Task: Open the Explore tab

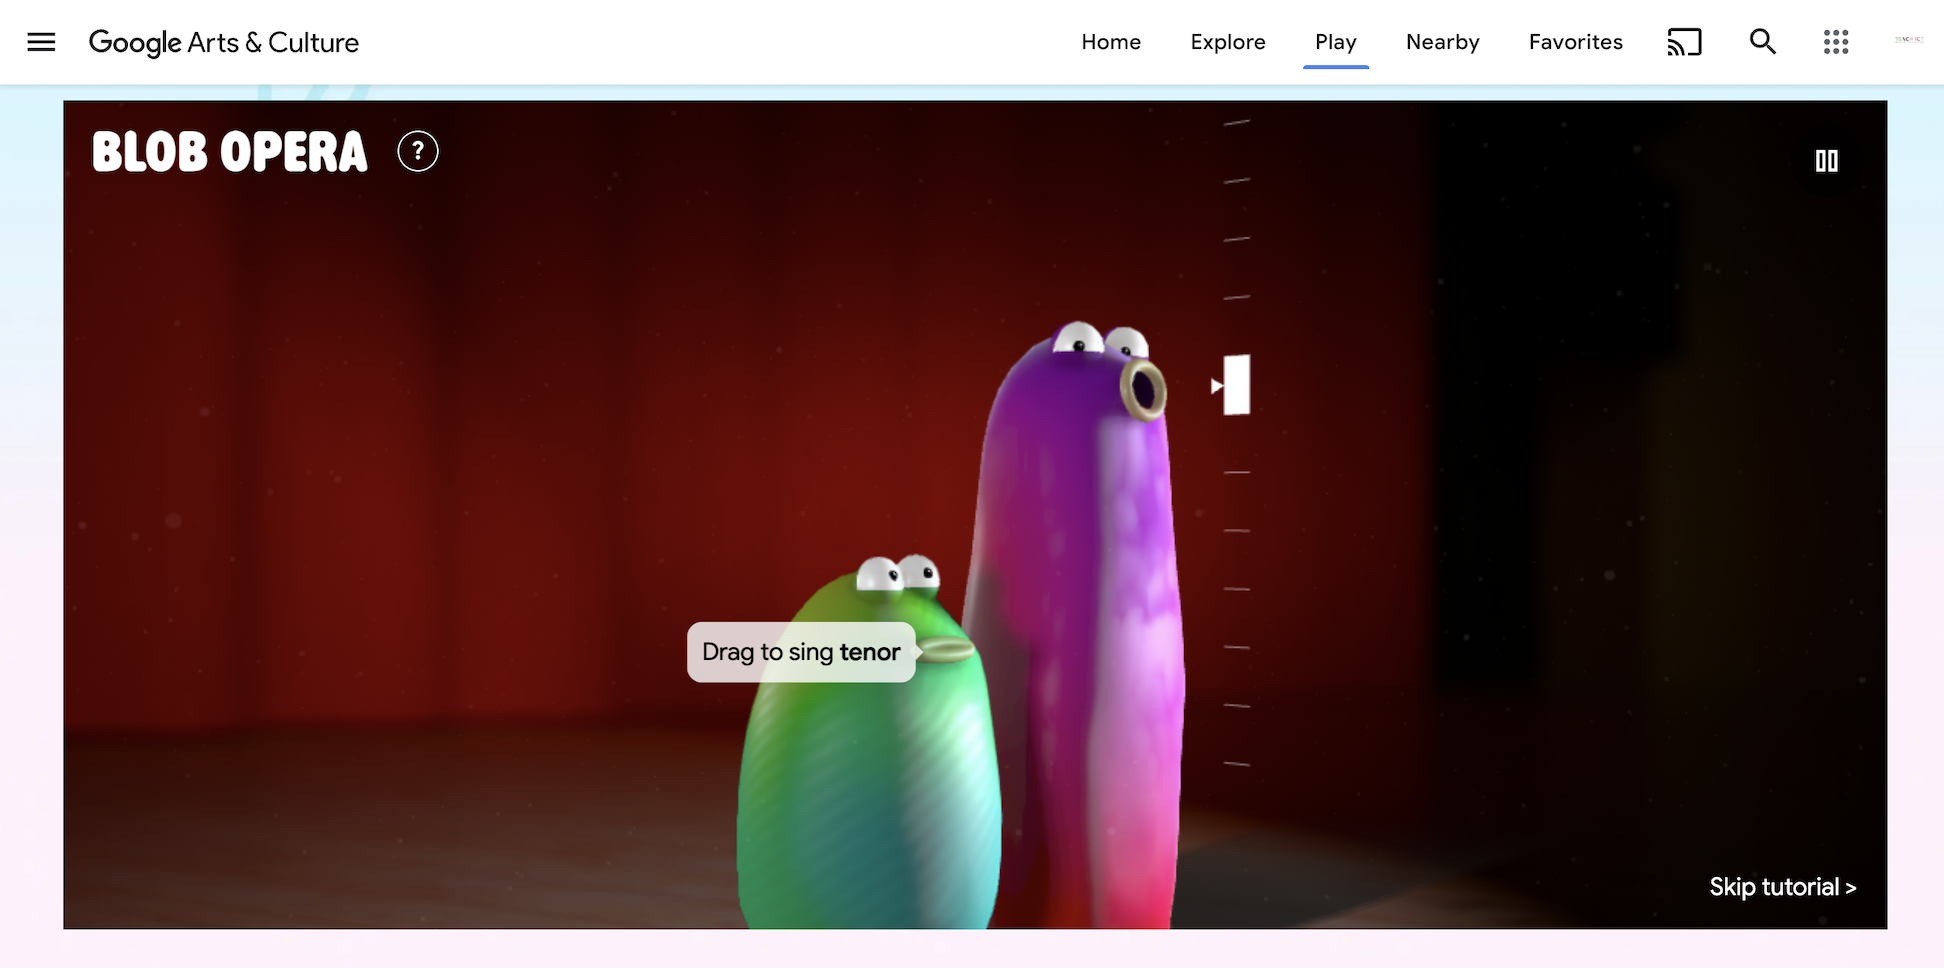Action: (x=1228, y=42)
